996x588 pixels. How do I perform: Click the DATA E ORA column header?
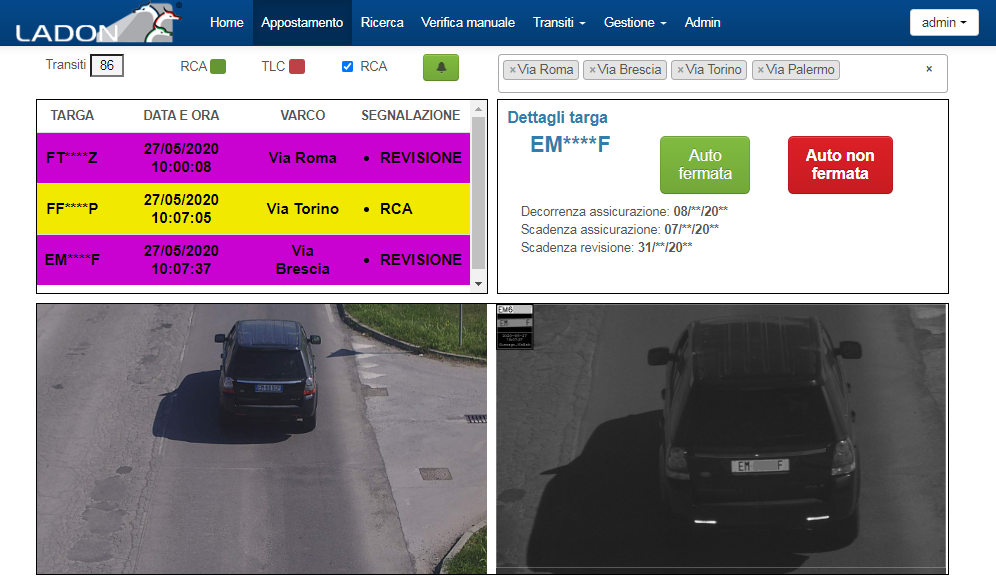(x=181, y=116)
